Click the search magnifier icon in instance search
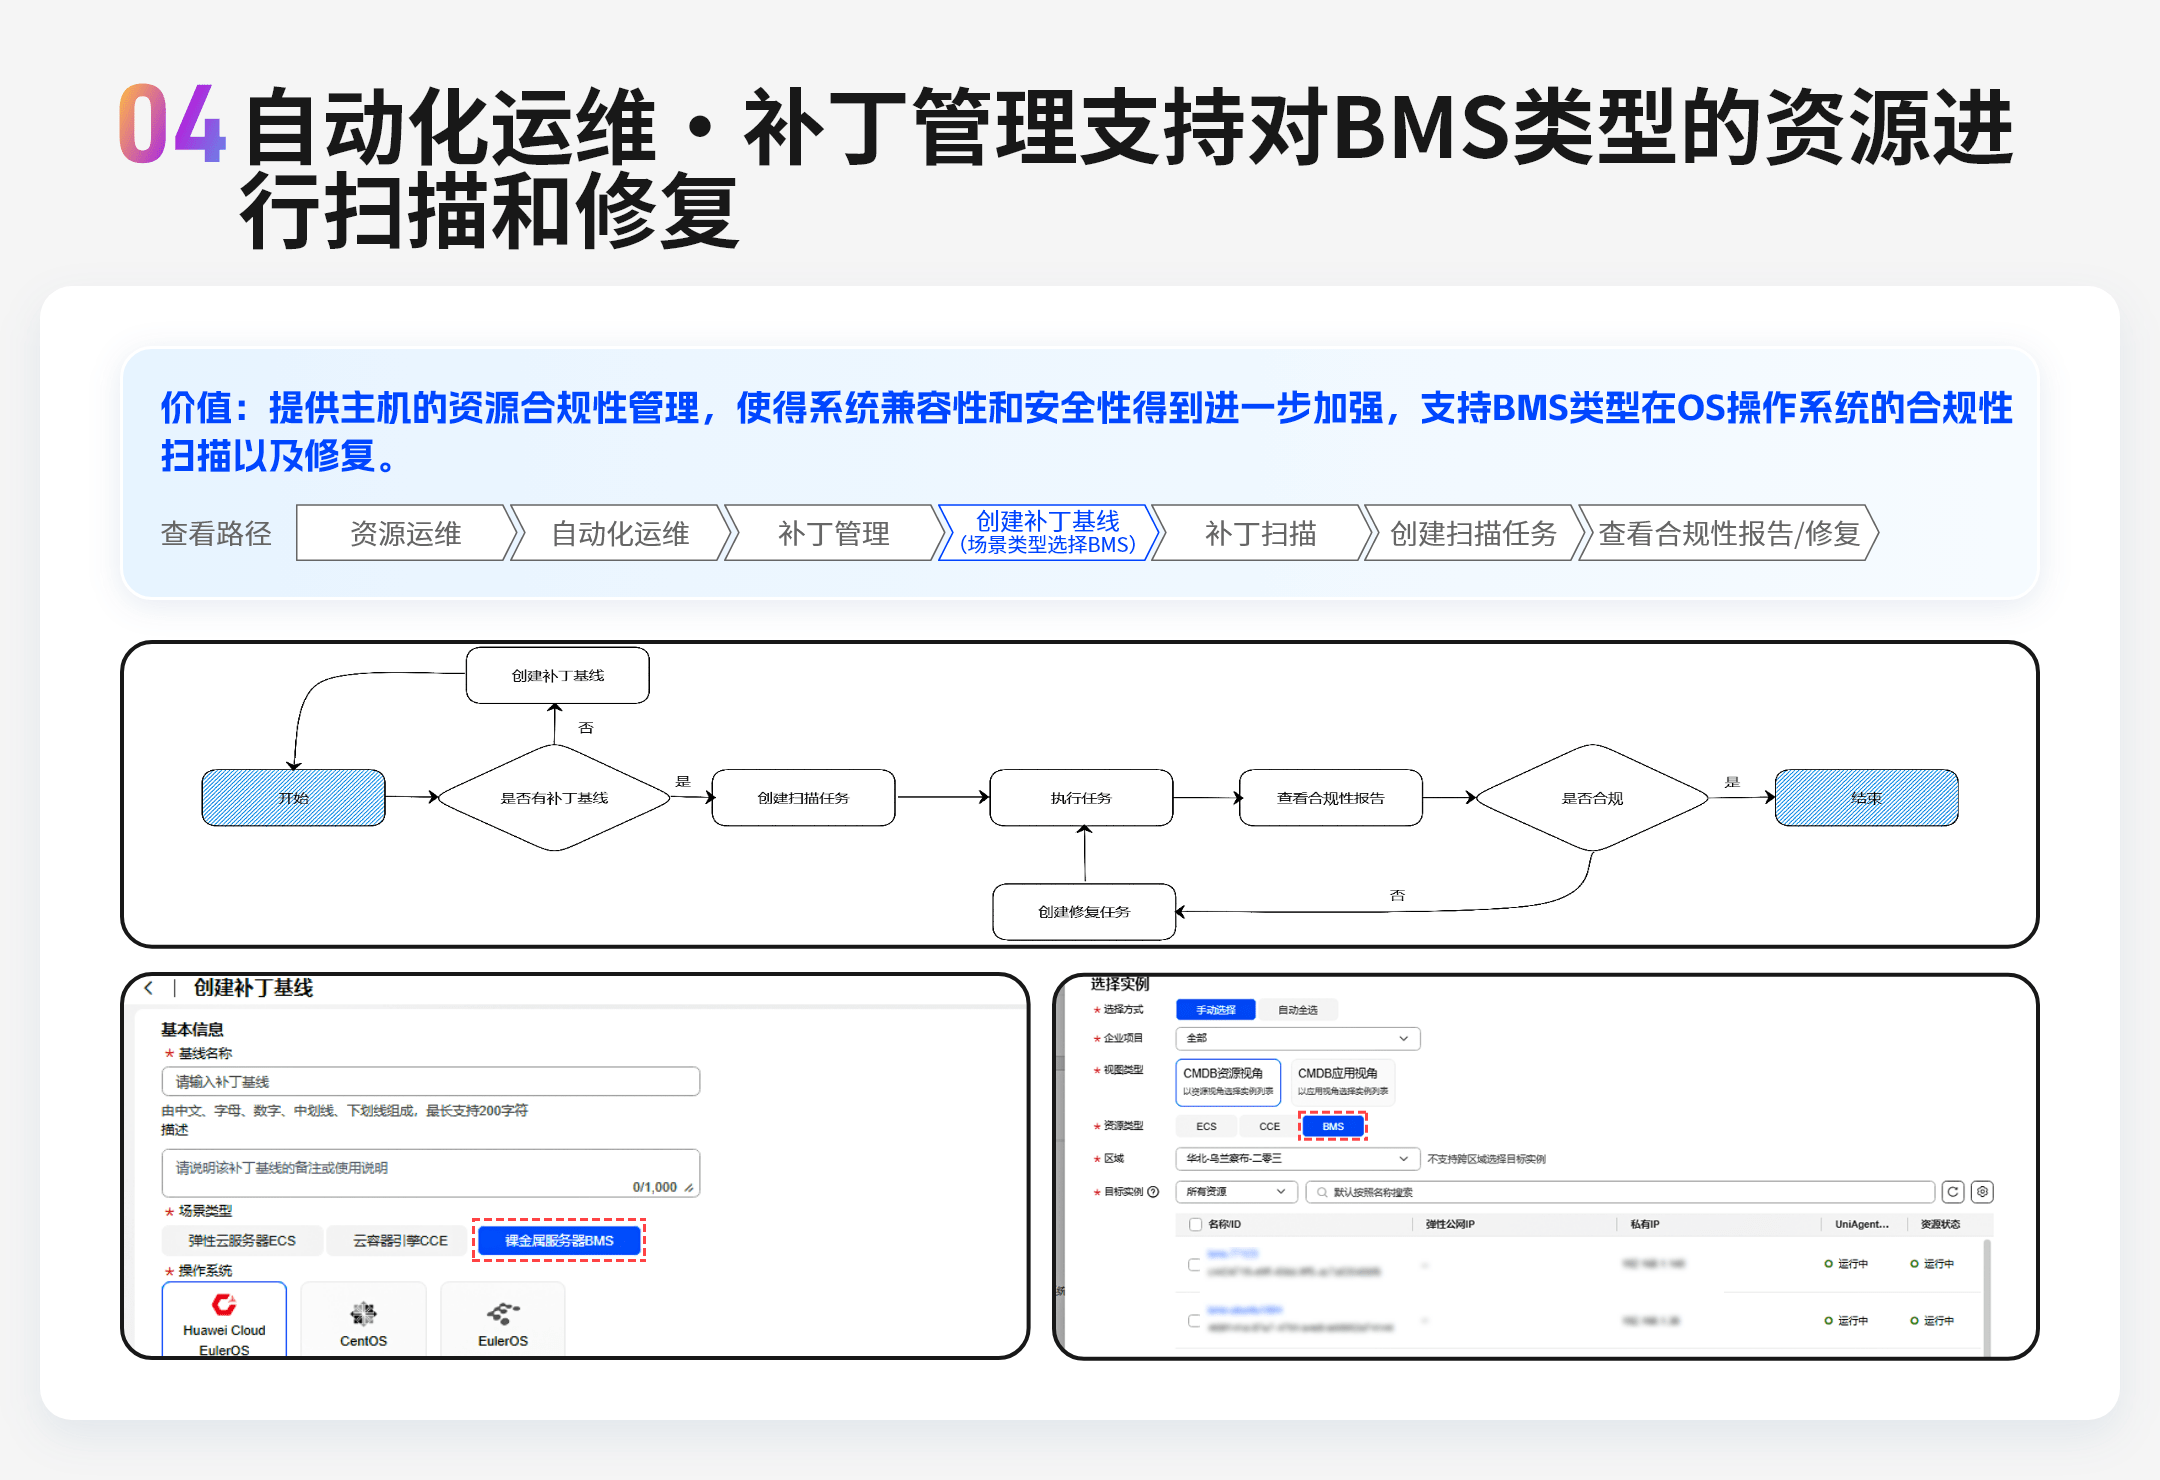The height and width of the screenshot is (1480, 2160). [1322, 1192]
